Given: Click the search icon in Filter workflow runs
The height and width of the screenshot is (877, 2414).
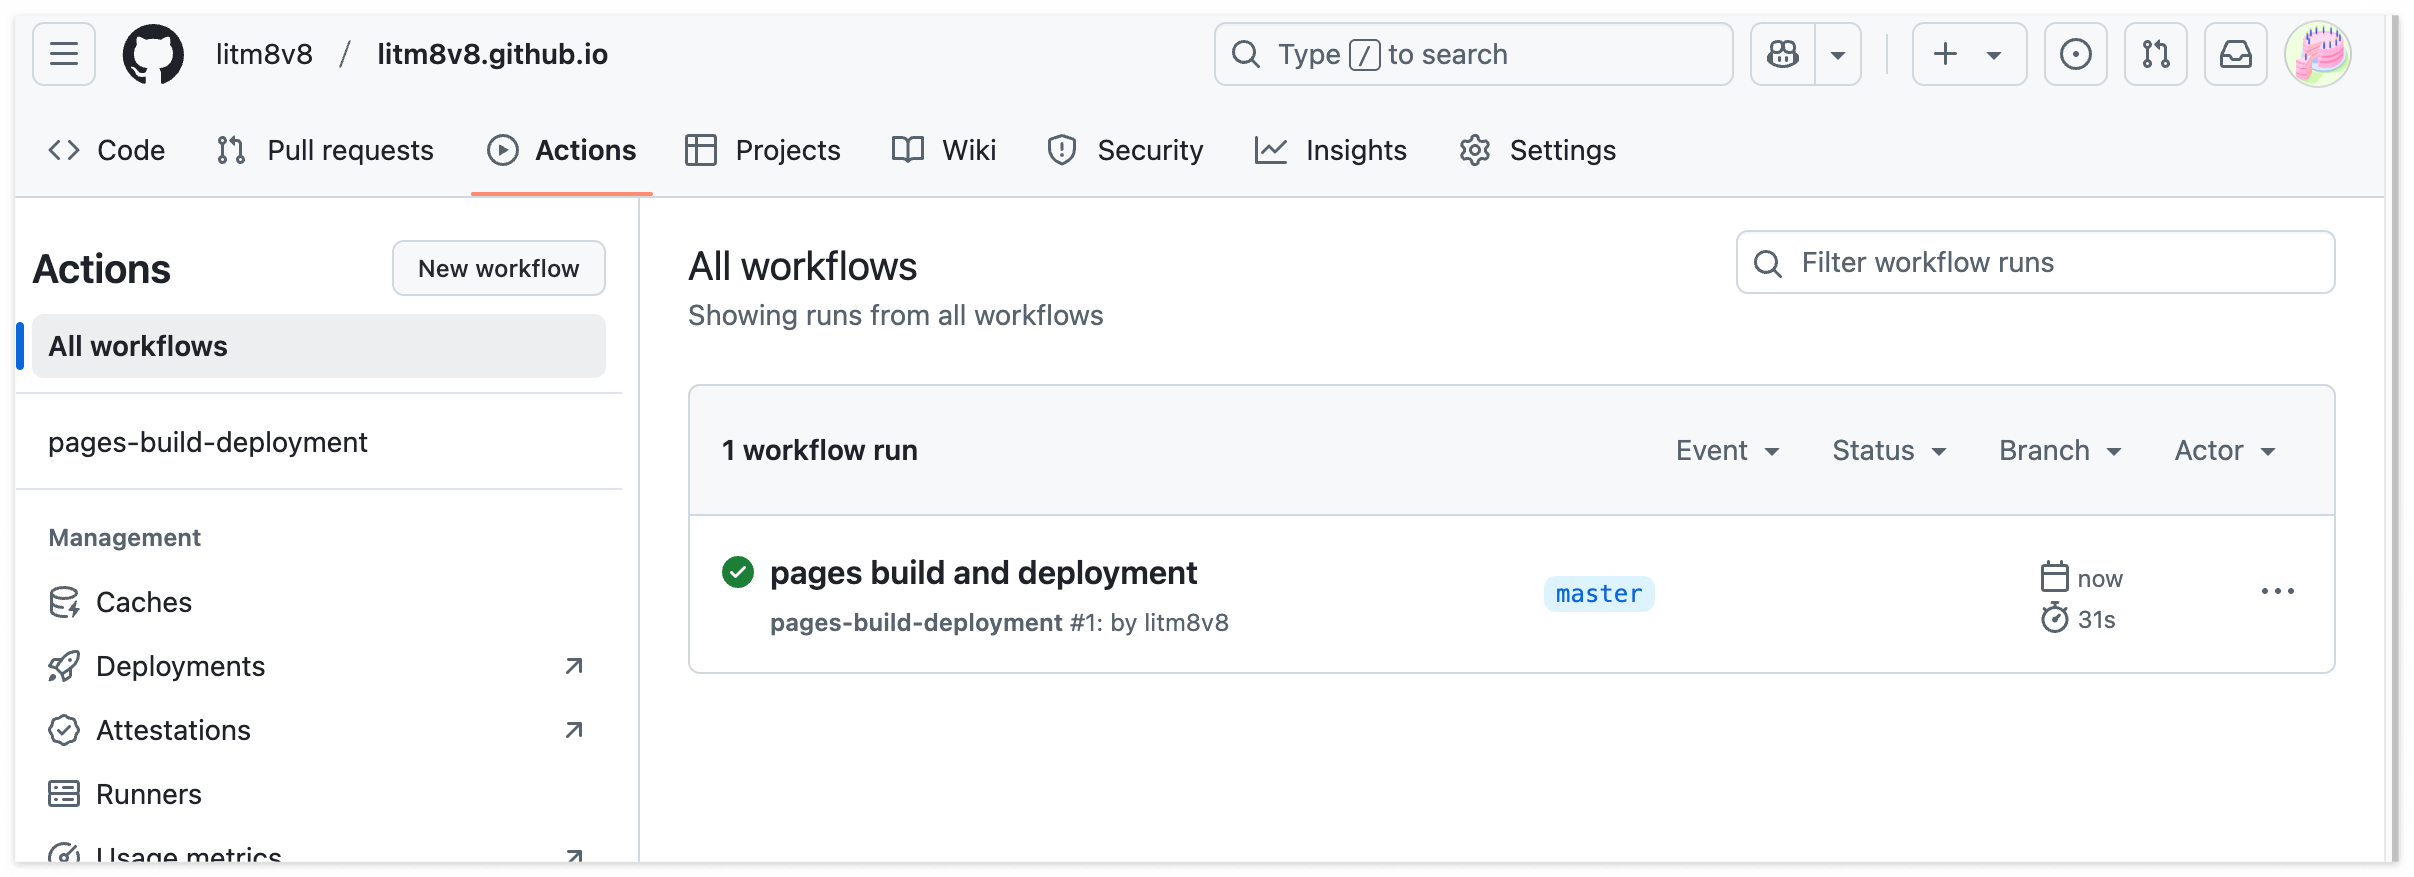Looking at the screenshot, I should (x=1768, y=263).
